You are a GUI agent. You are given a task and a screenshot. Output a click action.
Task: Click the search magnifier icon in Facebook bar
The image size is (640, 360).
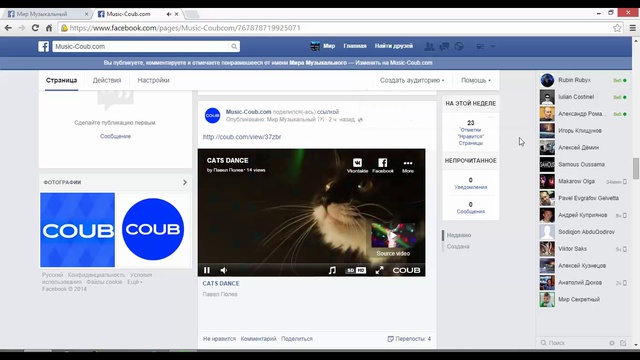(x=234, y=47)
